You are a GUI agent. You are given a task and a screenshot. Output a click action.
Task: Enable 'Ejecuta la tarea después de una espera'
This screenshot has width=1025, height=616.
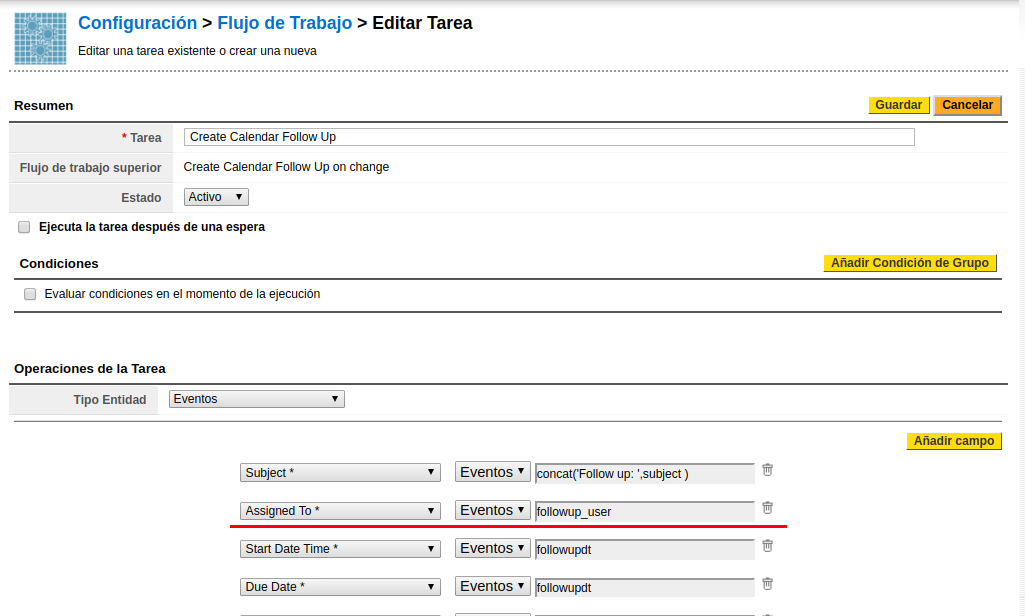tap(24, 227)
